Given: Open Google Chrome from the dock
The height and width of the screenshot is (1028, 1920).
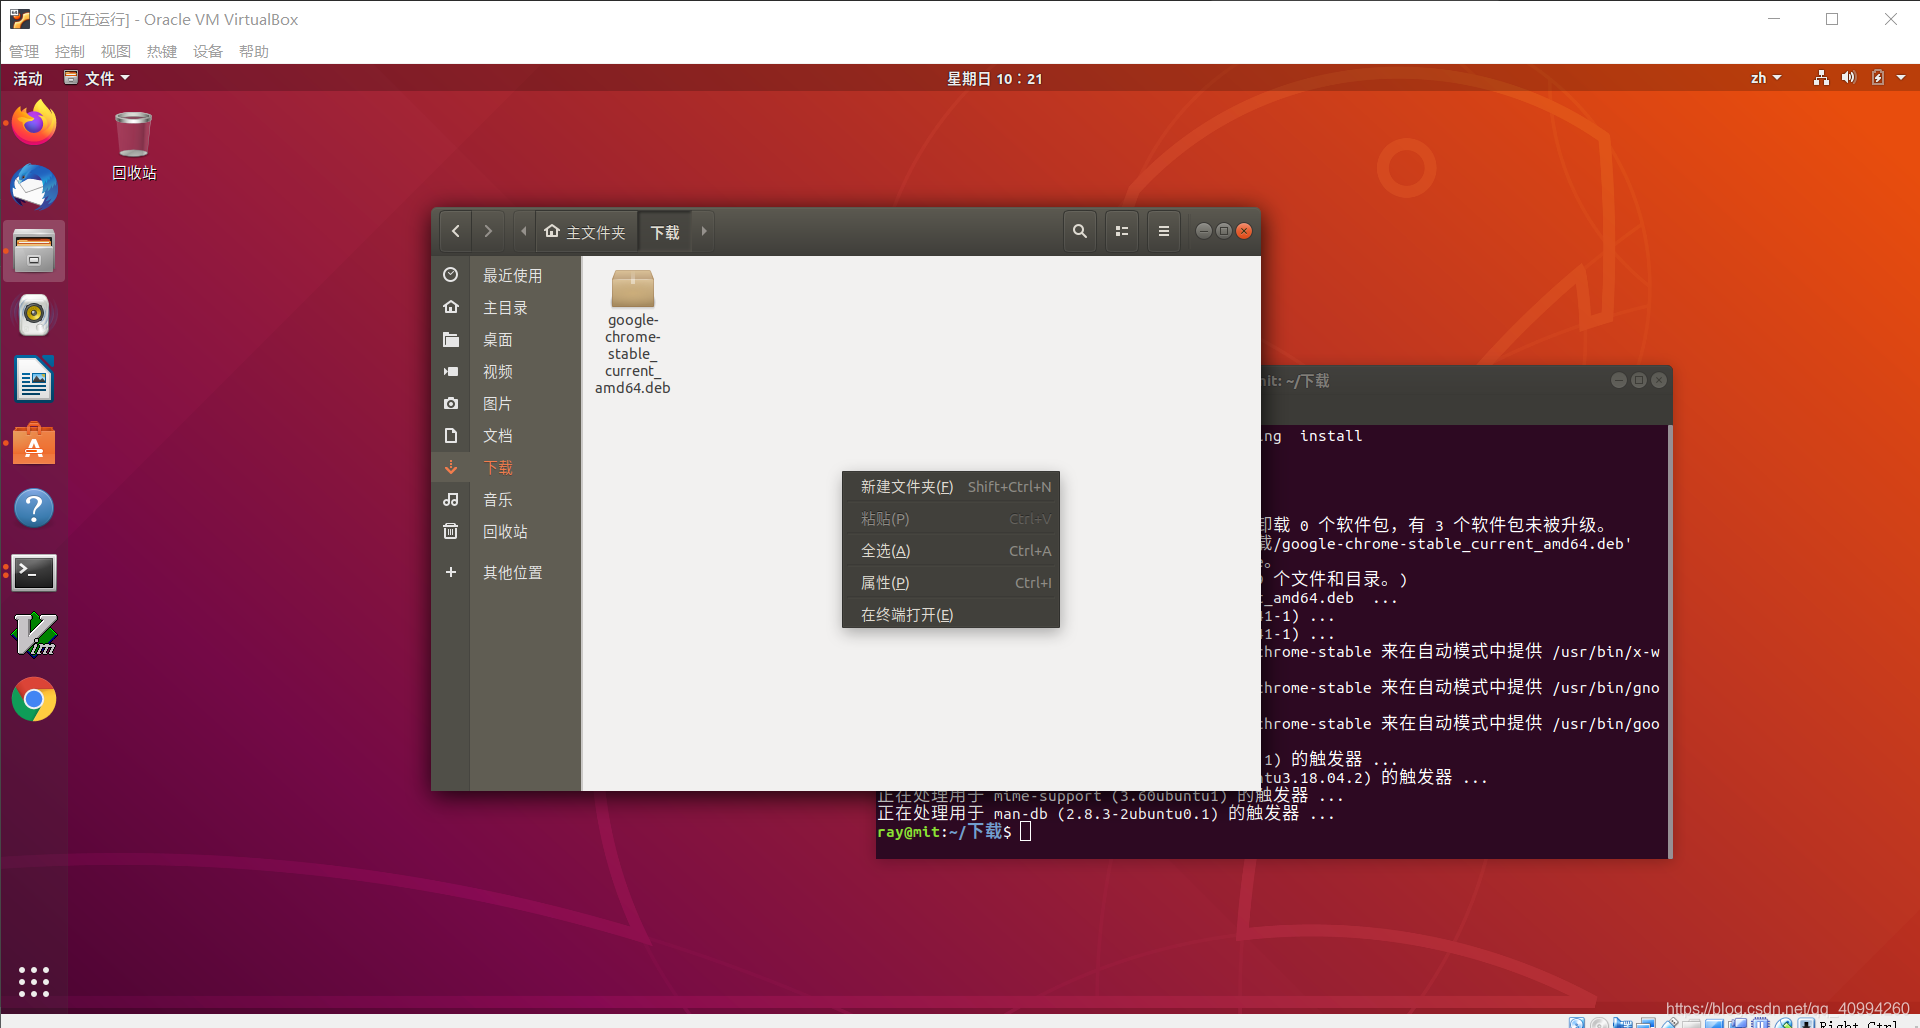Looking at the screenshot, I should point(34,700).
